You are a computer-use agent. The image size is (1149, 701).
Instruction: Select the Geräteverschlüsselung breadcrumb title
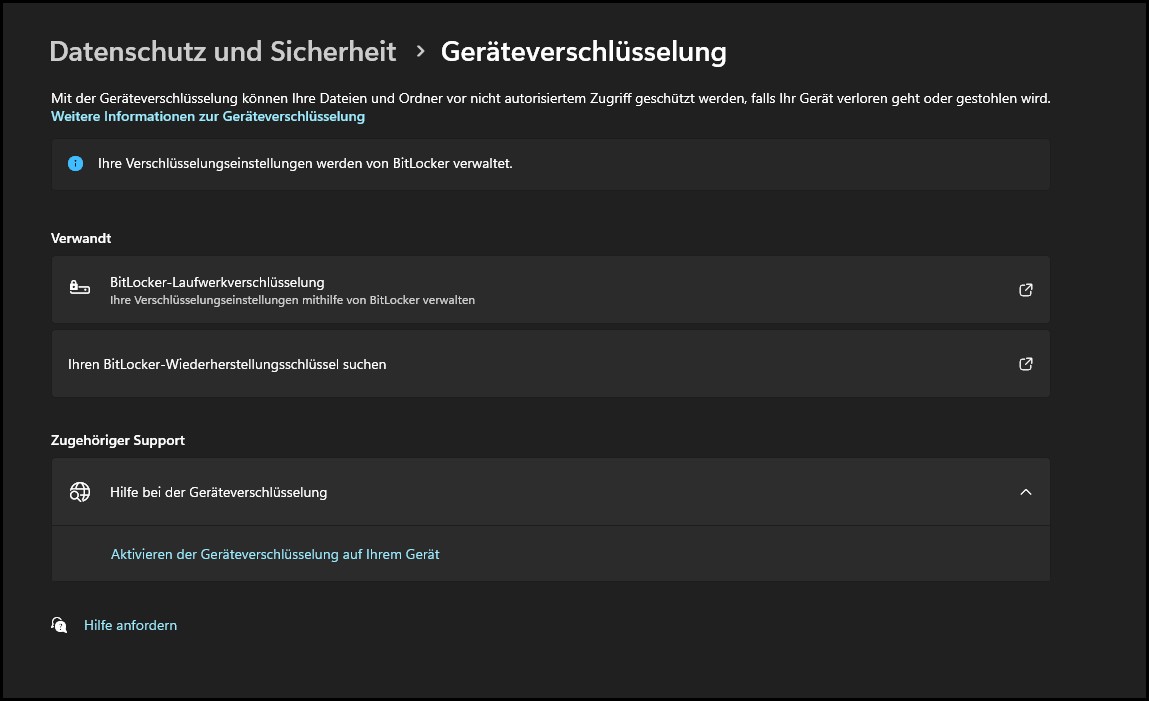tap(585, 52)
